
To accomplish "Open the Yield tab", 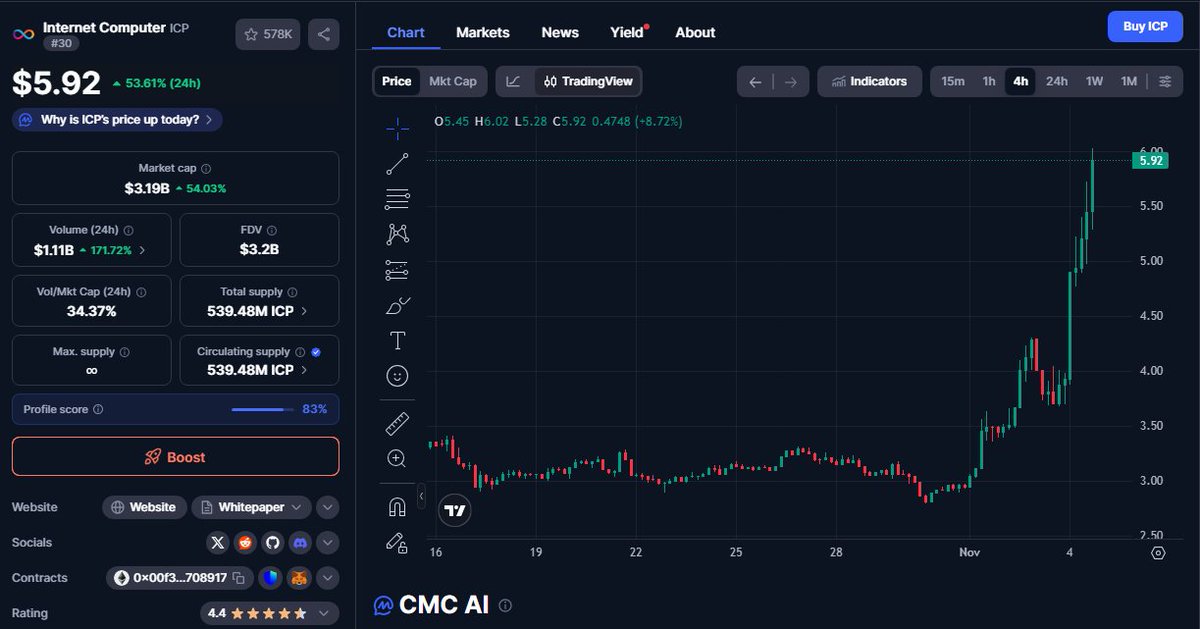I will point(628,32).
